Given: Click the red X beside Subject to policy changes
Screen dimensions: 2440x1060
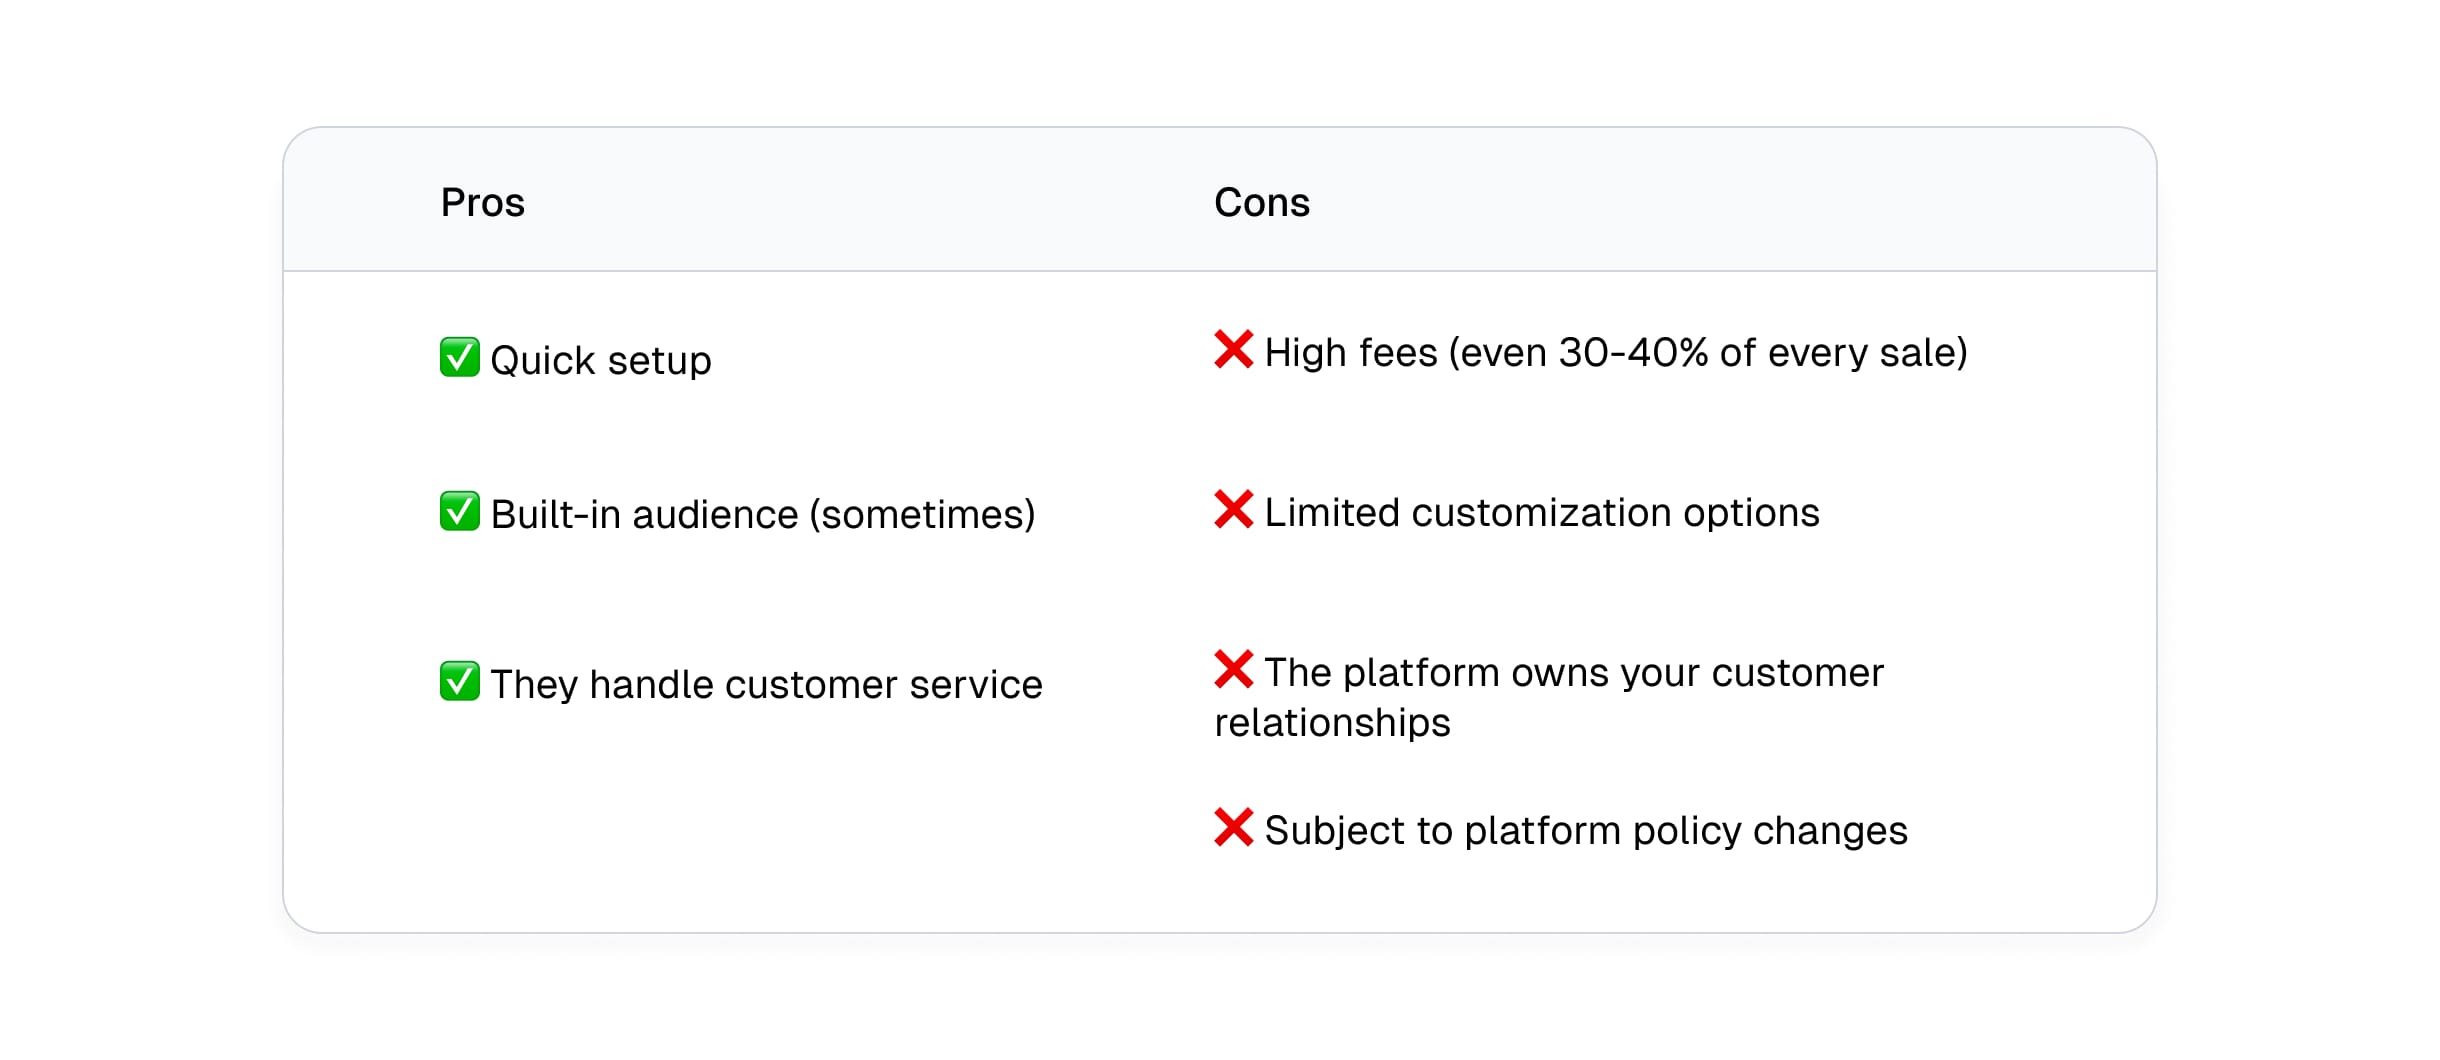Looking at the screenshot, I should coord(1233,827).
